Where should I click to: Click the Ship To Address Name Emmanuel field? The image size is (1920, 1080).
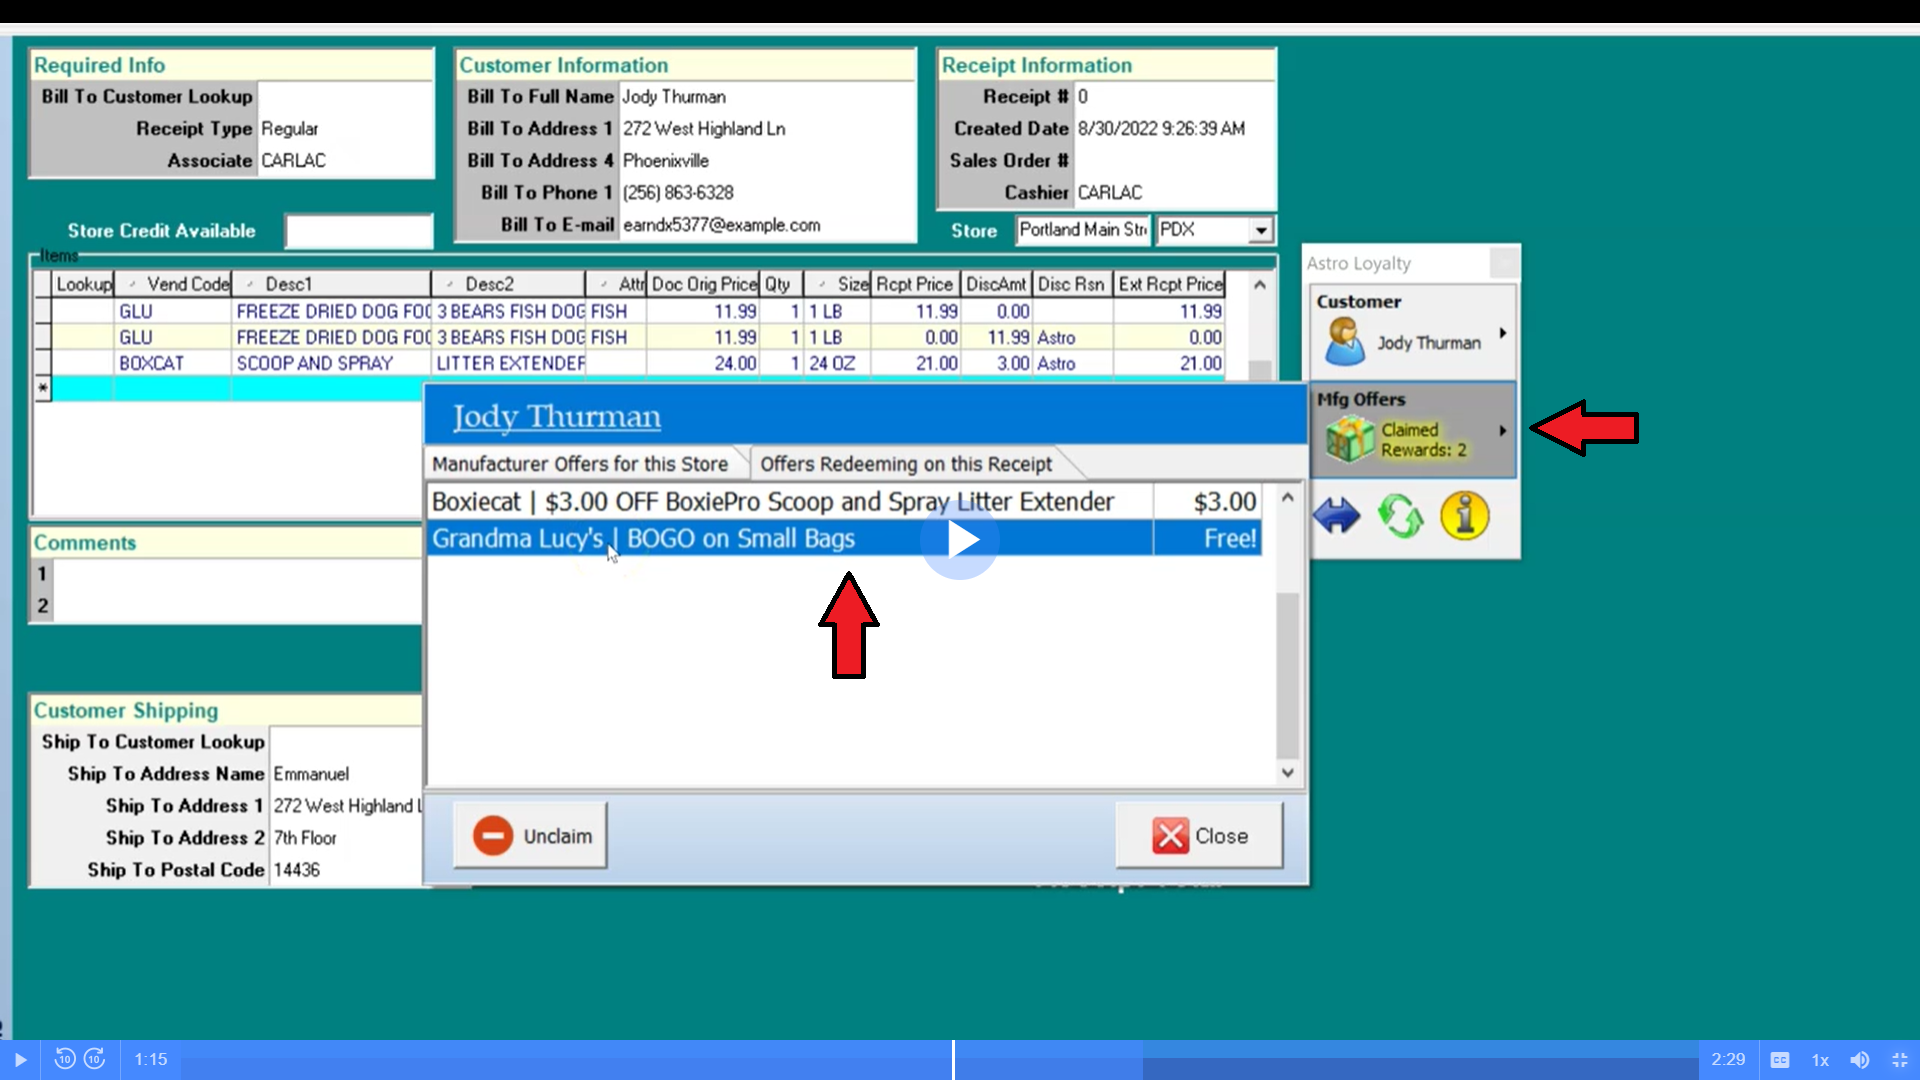(346, 774)
